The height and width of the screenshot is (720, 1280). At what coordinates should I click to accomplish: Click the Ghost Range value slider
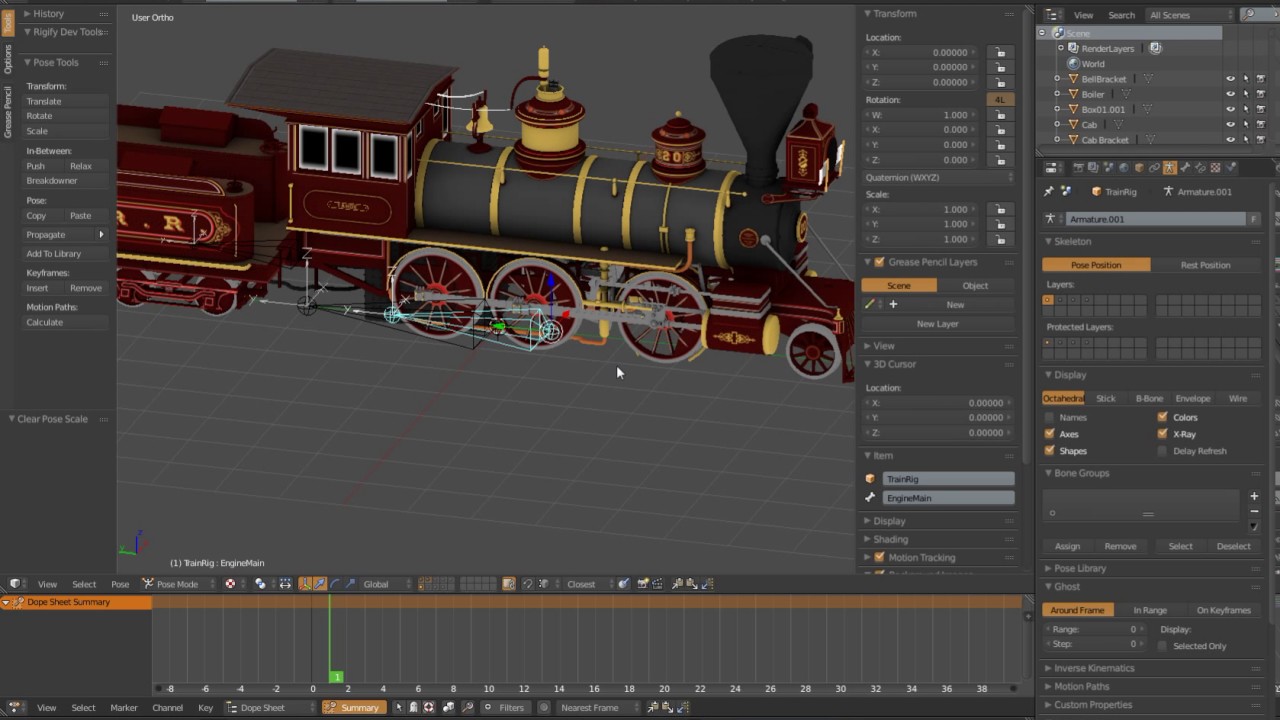click(1093, 629)
